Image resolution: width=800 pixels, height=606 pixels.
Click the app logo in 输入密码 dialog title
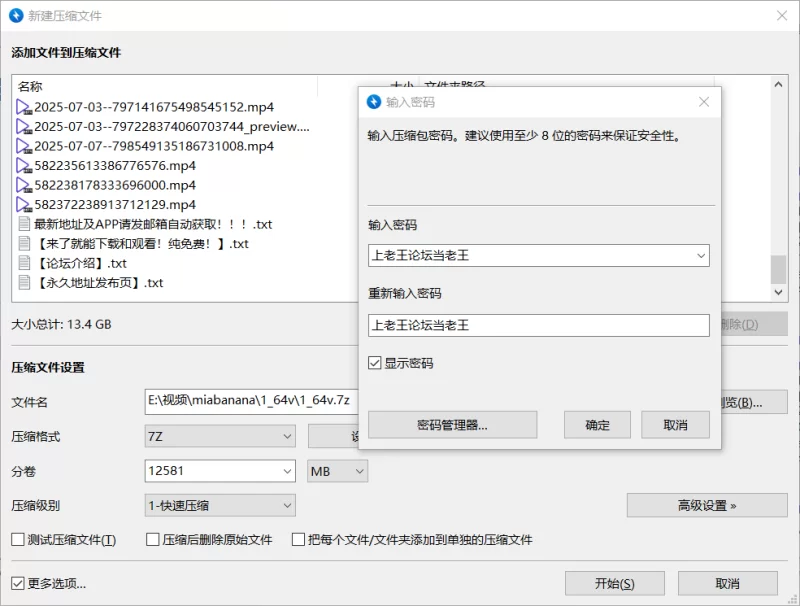pyautogui.click(x=374, y=102)
